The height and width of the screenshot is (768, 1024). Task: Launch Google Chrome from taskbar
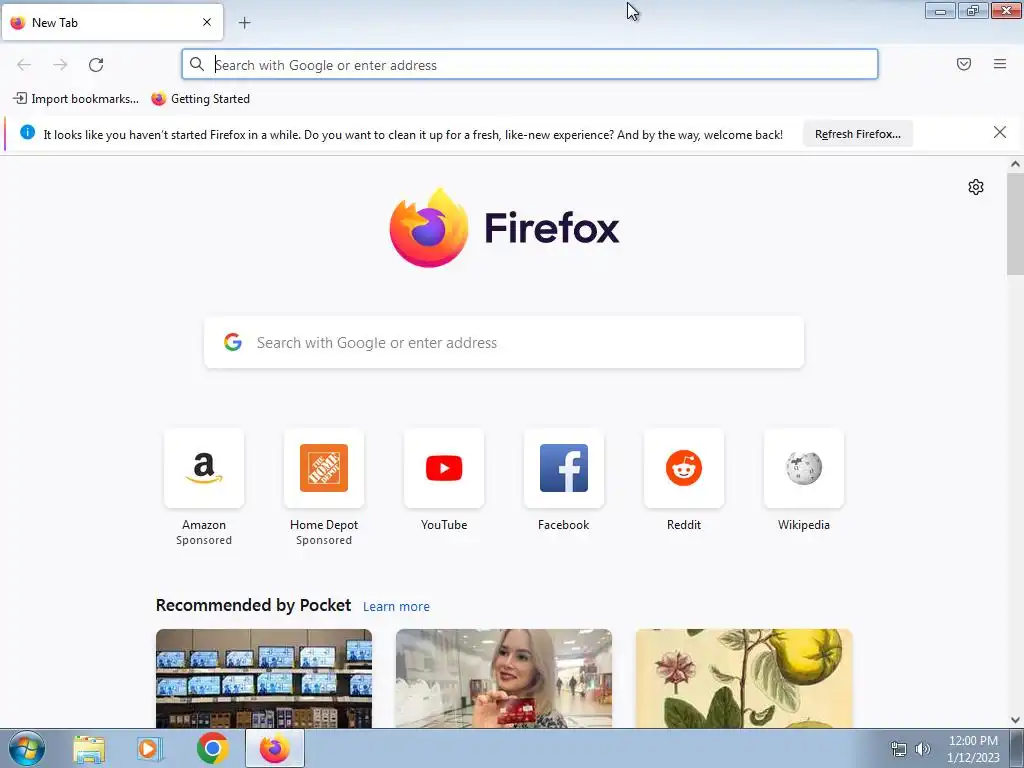[213, 748]
